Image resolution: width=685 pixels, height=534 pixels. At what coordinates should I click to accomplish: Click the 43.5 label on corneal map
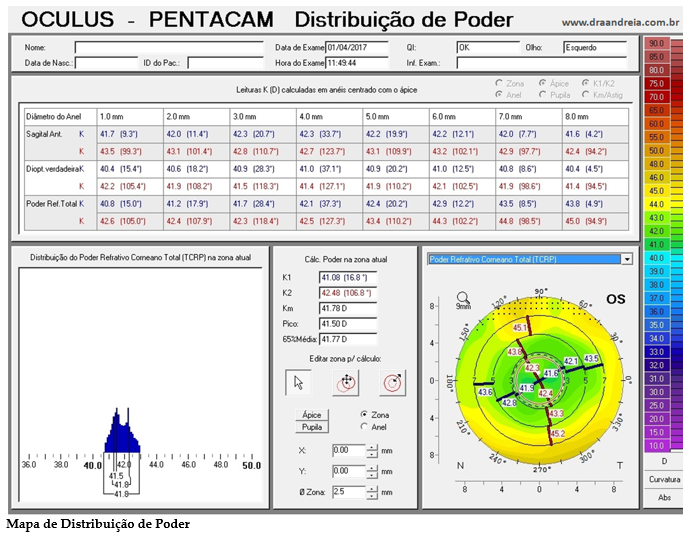[591, 359]
